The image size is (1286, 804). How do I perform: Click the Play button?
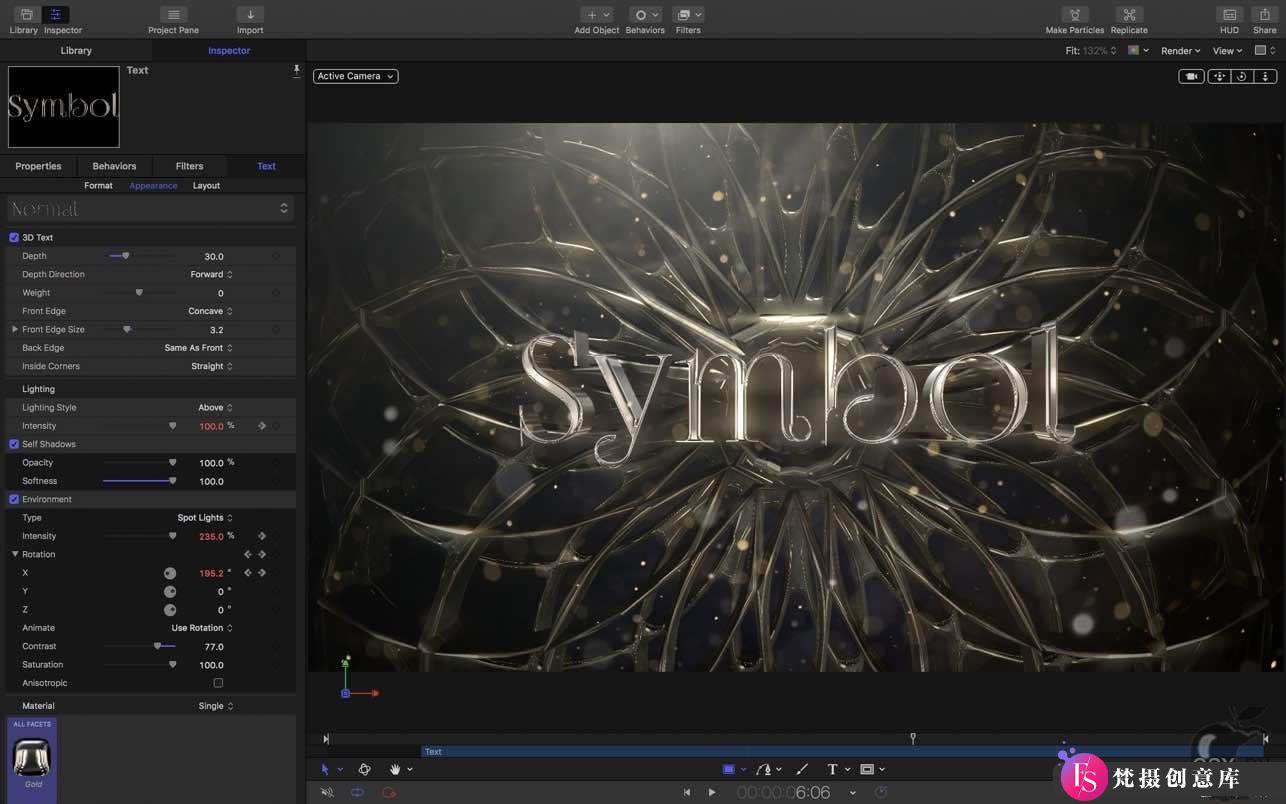coord(712,792)
